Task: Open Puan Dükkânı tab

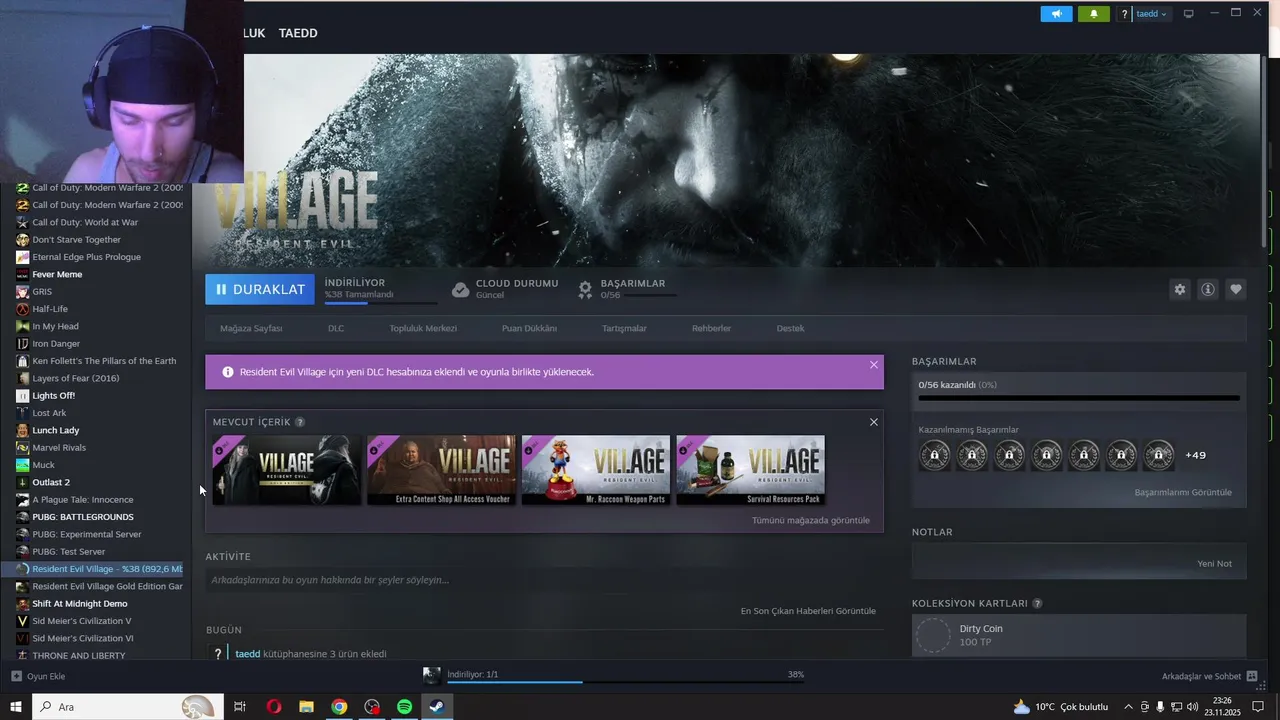Action: 529,328
